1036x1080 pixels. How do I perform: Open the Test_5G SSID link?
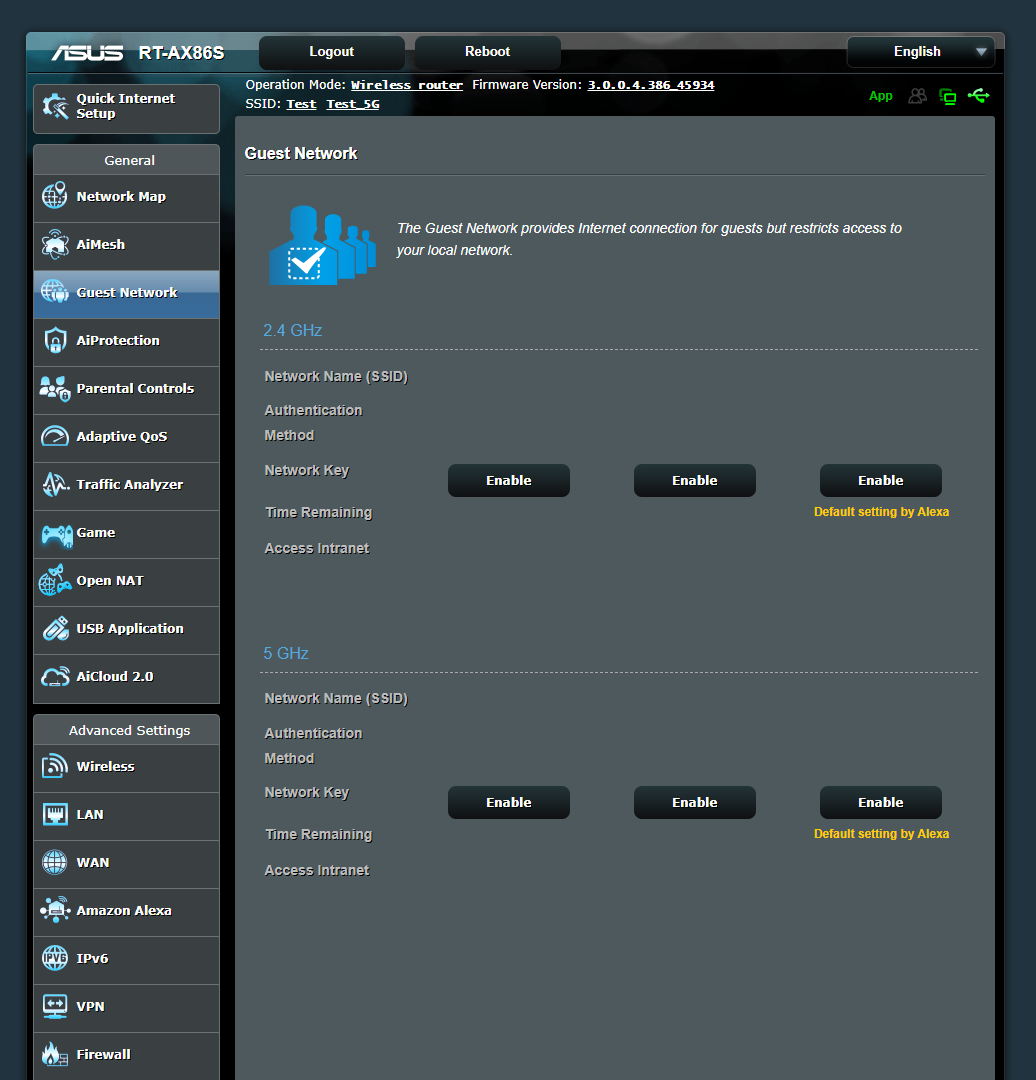(x=352, y=103)
